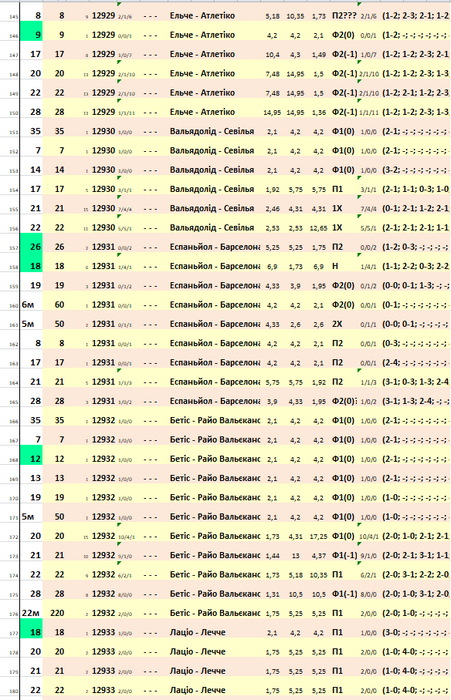Select the odds cell 2,46
Viewport: 451px width, 700px height.
272,208
